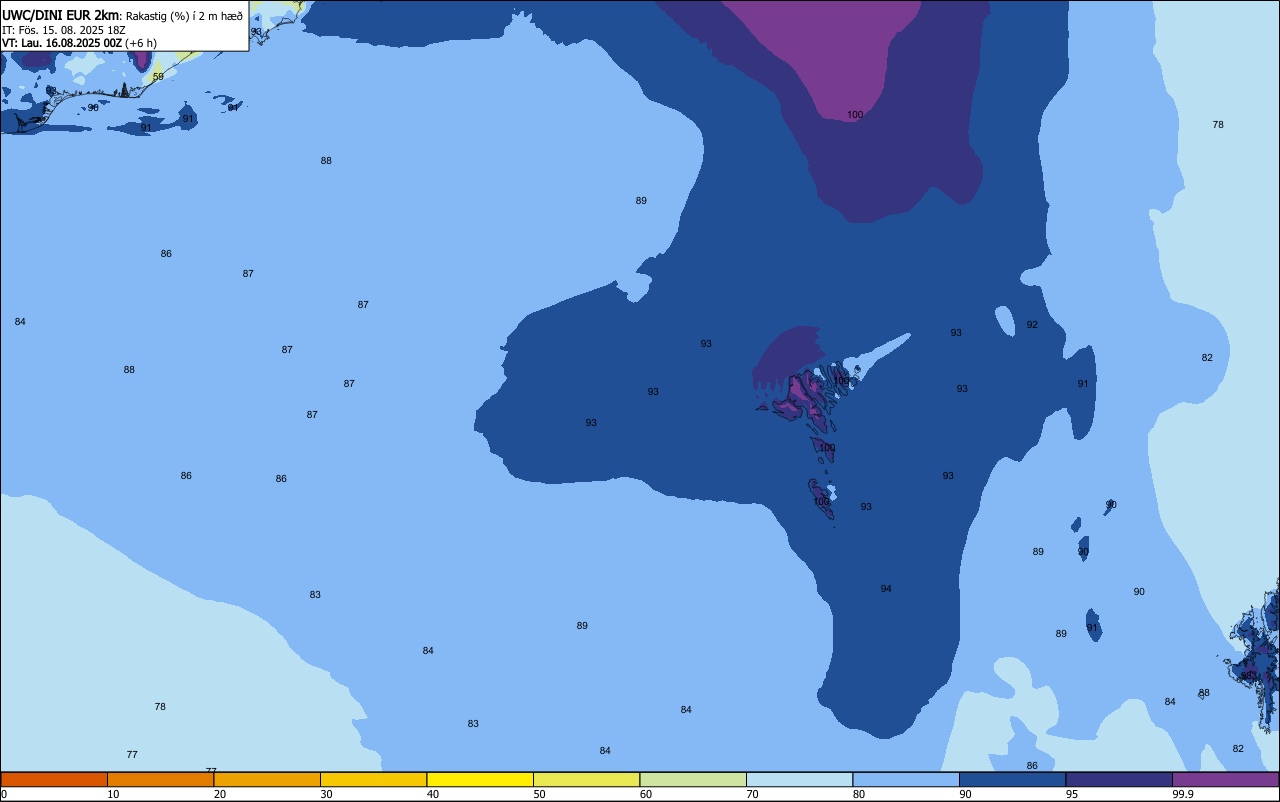Click the '100' value in the large purple area
Viewport: 1280px width, 802px height.
[x=855, y=115]
